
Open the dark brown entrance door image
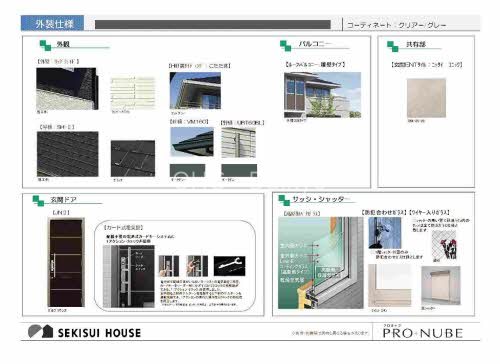66,262
